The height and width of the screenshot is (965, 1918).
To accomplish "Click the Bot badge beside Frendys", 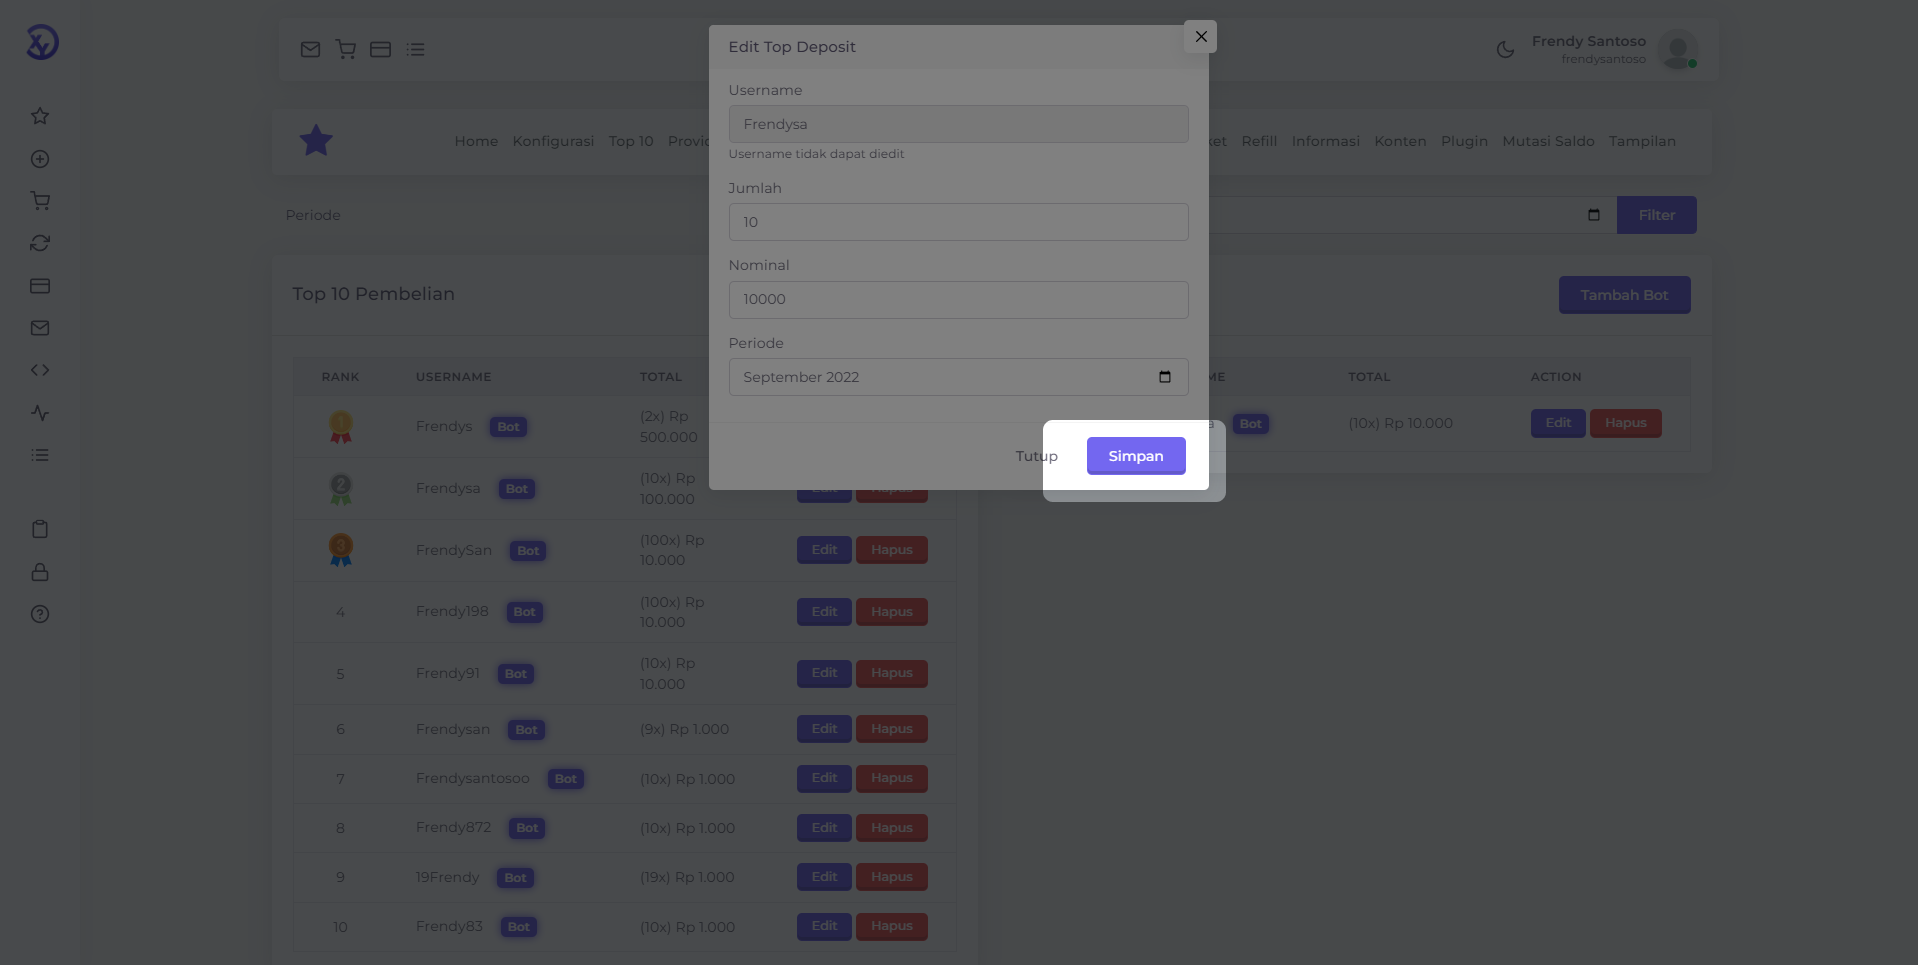I will [508, 427].
